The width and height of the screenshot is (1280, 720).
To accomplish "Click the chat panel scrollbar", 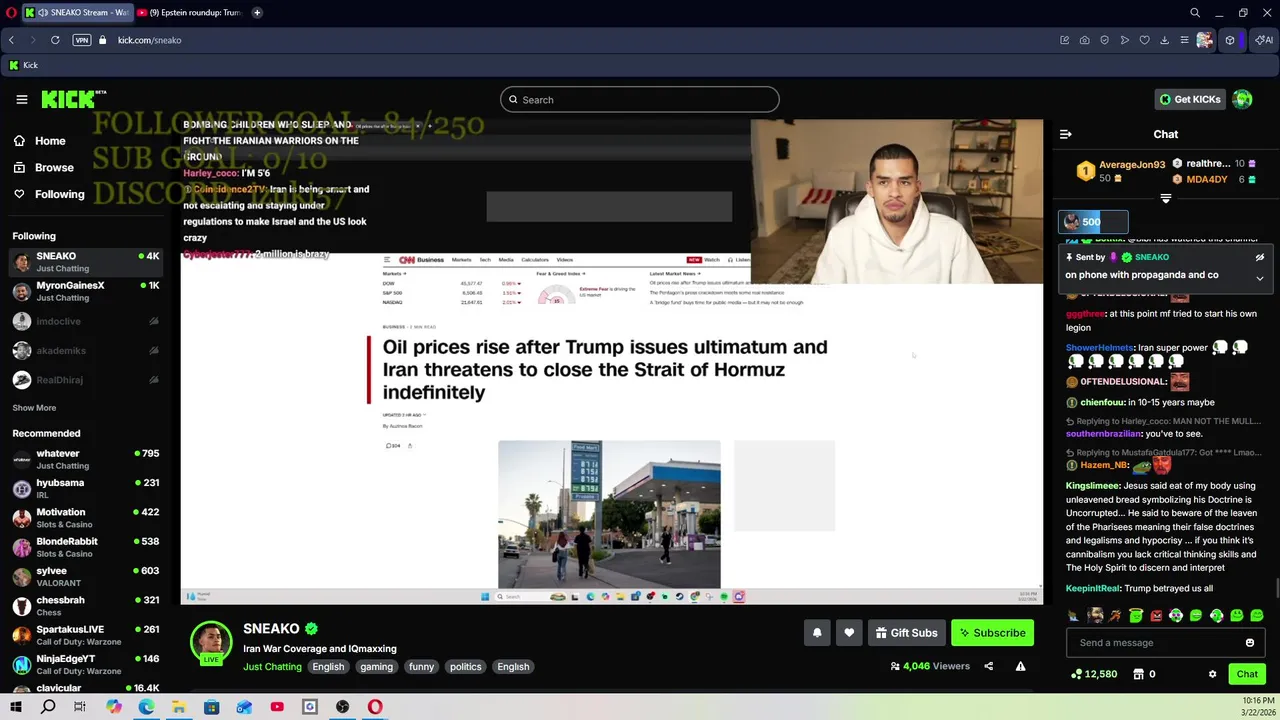I will click(1275, 588).
